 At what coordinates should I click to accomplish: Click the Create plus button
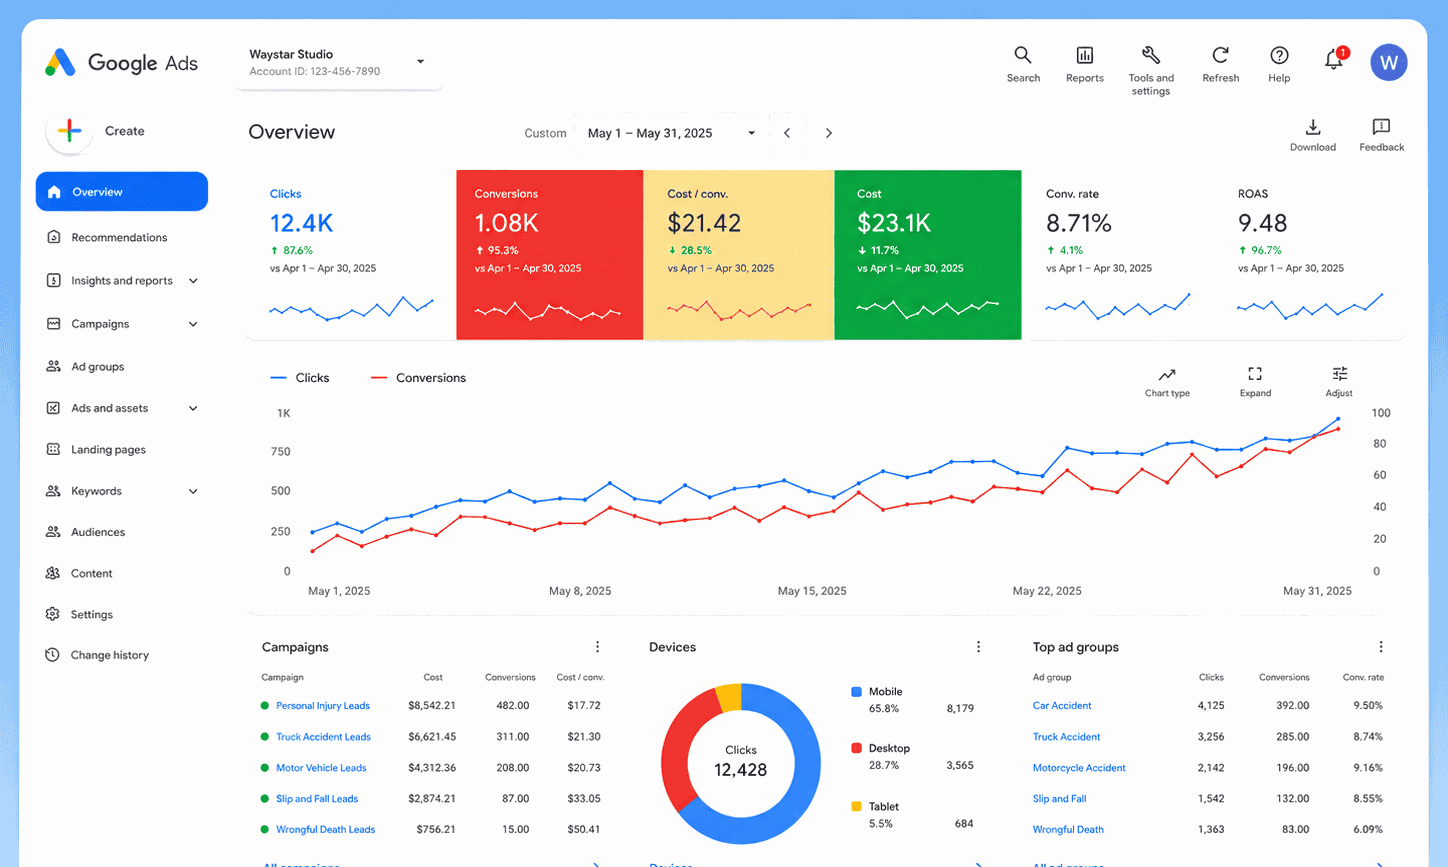(x=70, y=131)
